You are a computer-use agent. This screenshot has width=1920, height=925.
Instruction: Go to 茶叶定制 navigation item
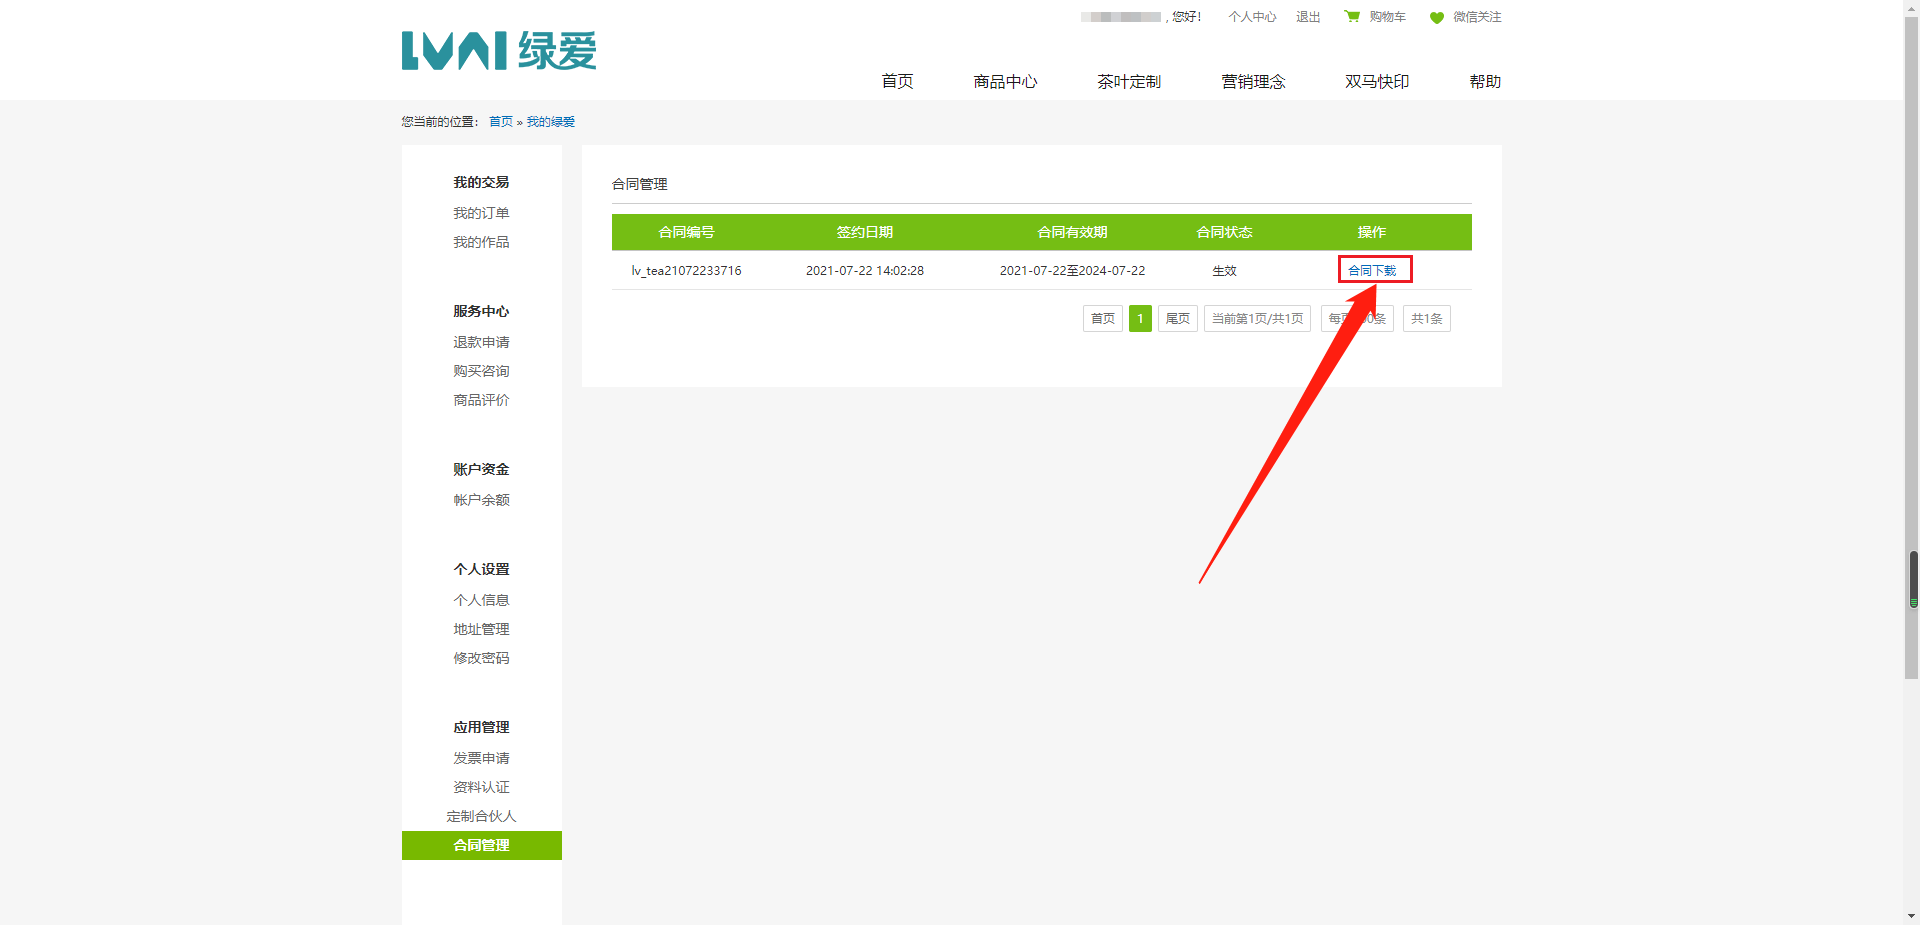pos(1129,82)
